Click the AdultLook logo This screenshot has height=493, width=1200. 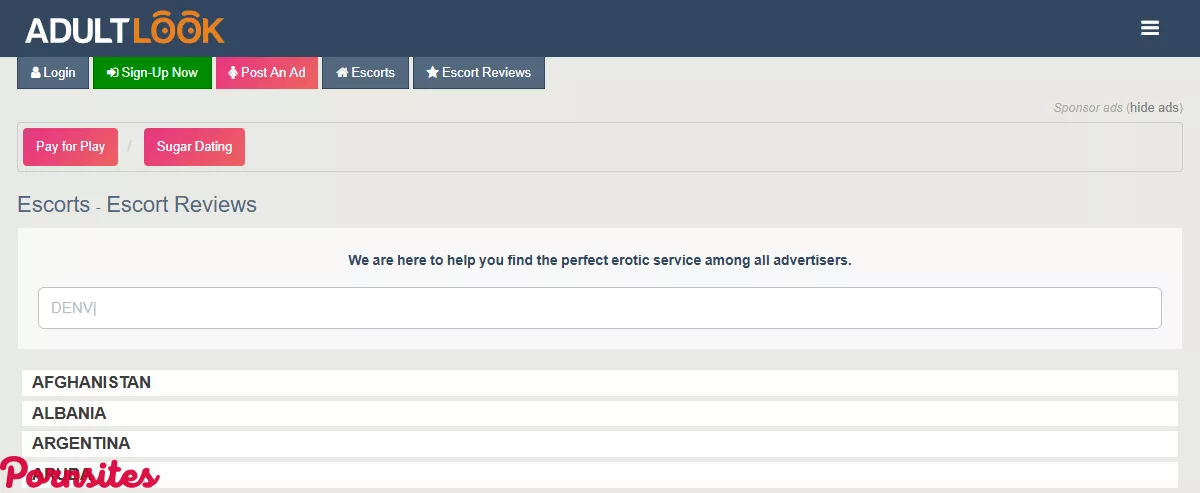click(x=125, y=30)
